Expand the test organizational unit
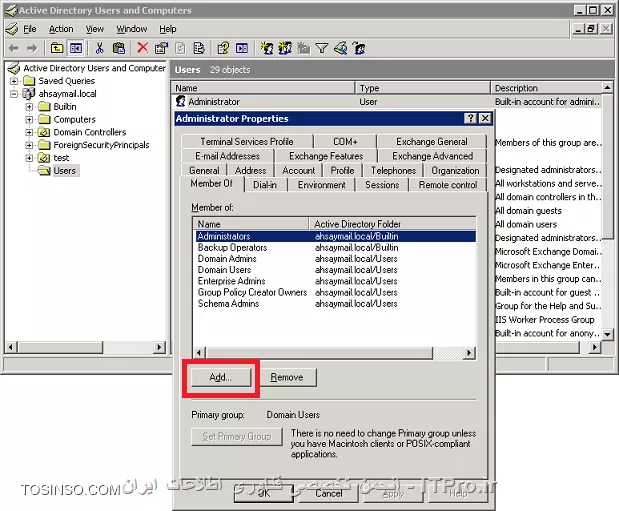This screenshot has width=619, height=511. 29,158
